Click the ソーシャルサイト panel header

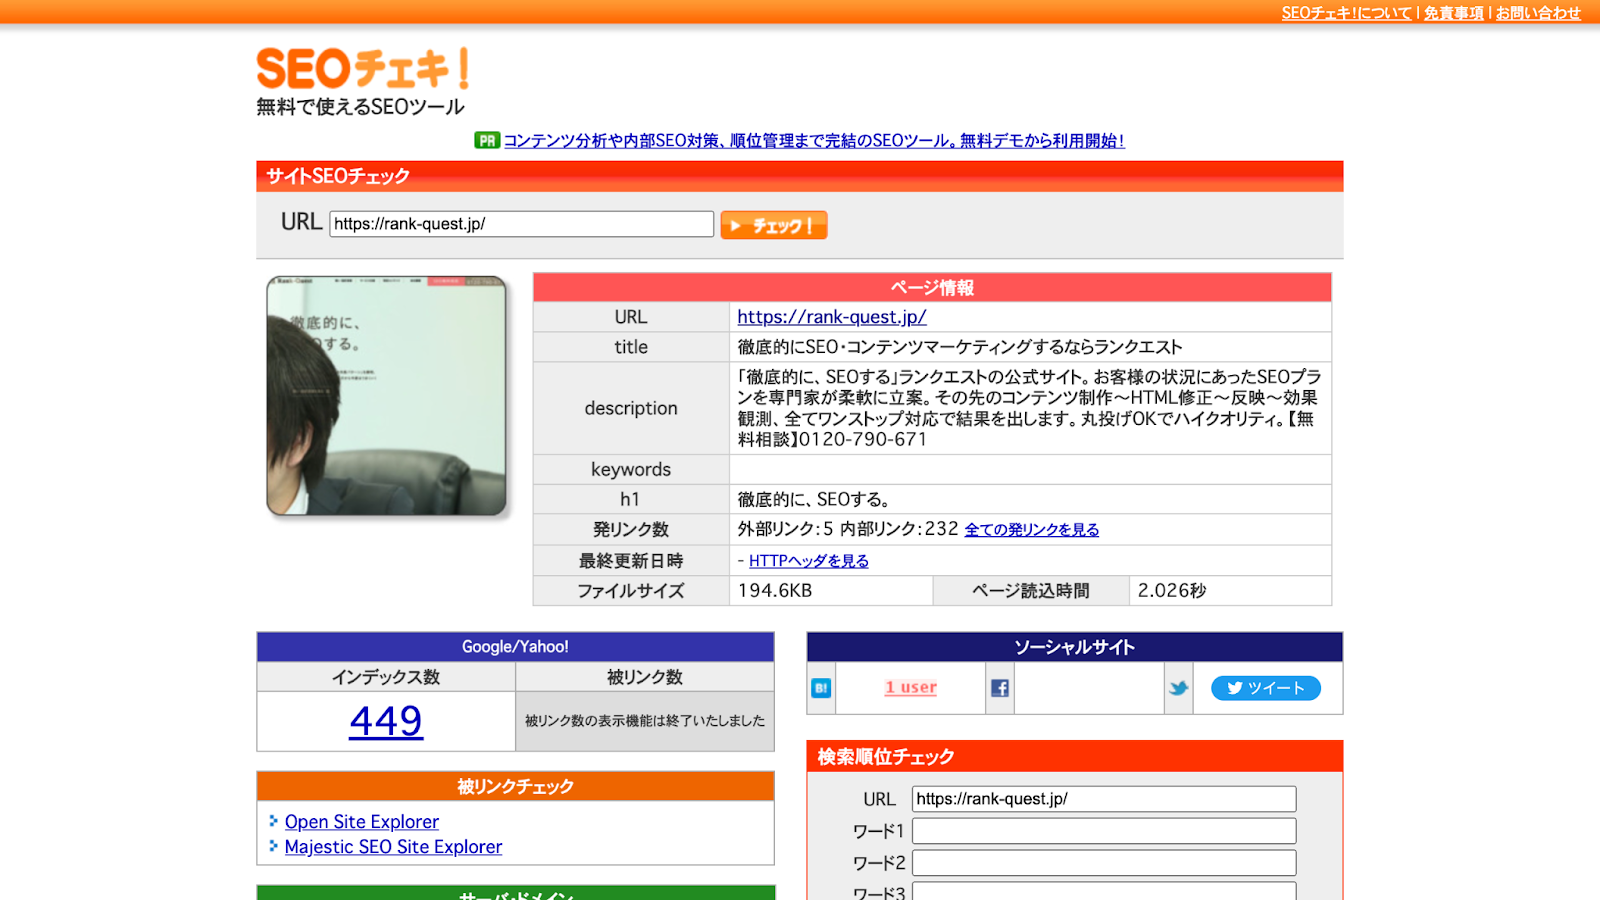coord(1075,647)
